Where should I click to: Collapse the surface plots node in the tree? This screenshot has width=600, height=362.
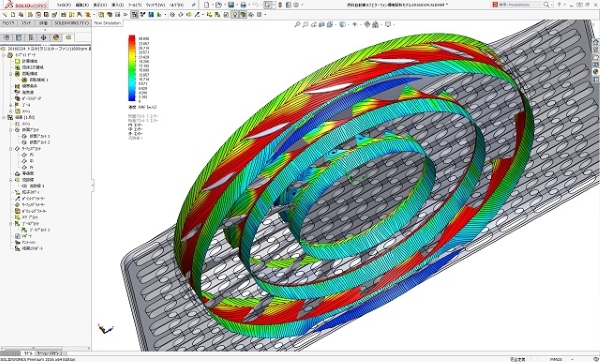(11, 148)
